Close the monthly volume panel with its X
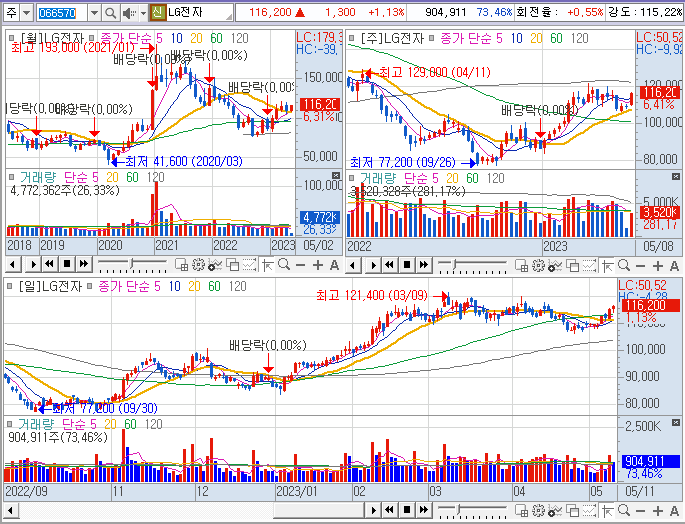This screenshot has height=524, width=685. 336,175
